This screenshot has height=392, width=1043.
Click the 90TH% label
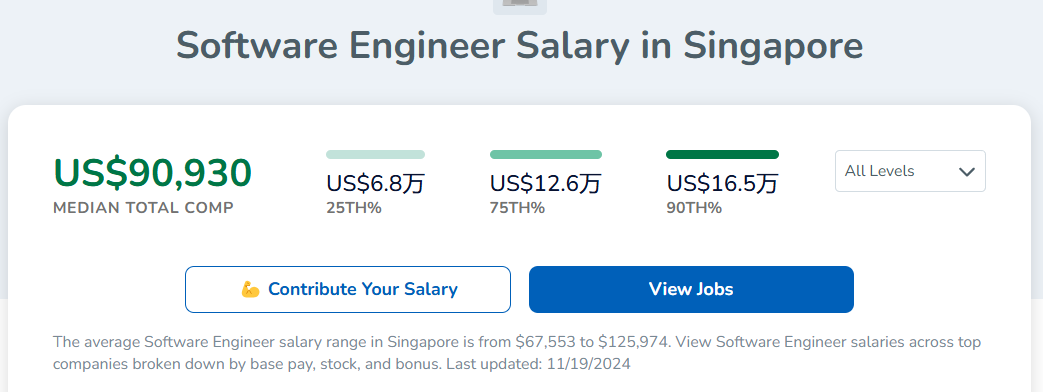pyautogui.click(x=694, y=208)
